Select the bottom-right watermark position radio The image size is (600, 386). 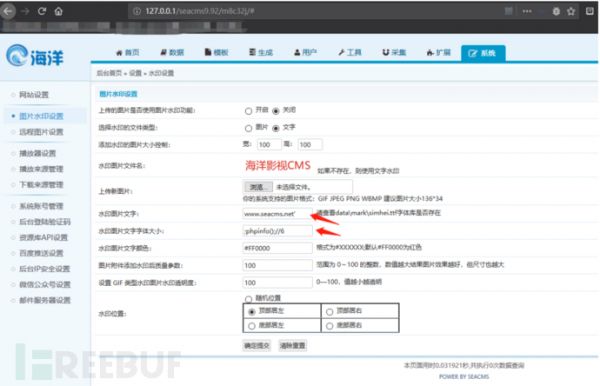tap(329, 326)
